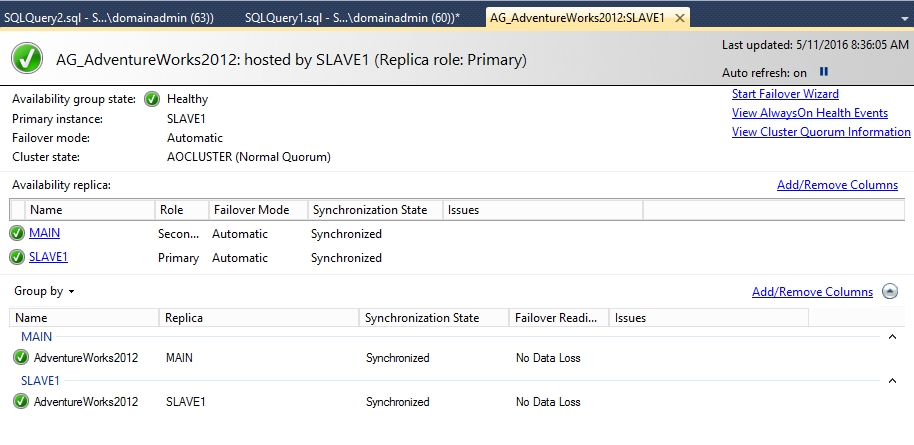Open Start Failover Wizard link
The image size is (914, 445).
coord(785,94)
